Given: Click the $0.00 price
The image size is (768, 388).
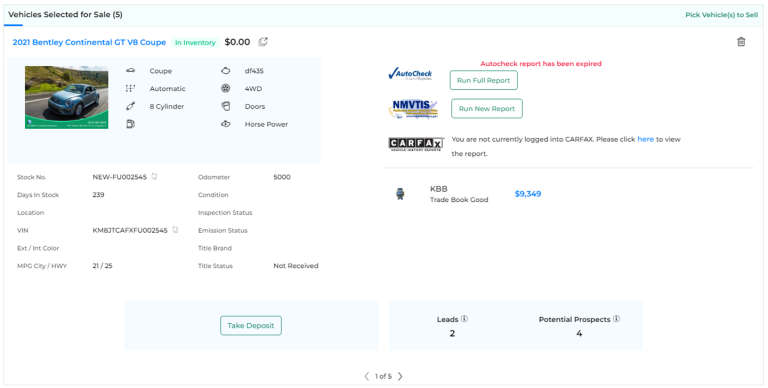Looking at the screenshot, I should click(x=238, y=42).
